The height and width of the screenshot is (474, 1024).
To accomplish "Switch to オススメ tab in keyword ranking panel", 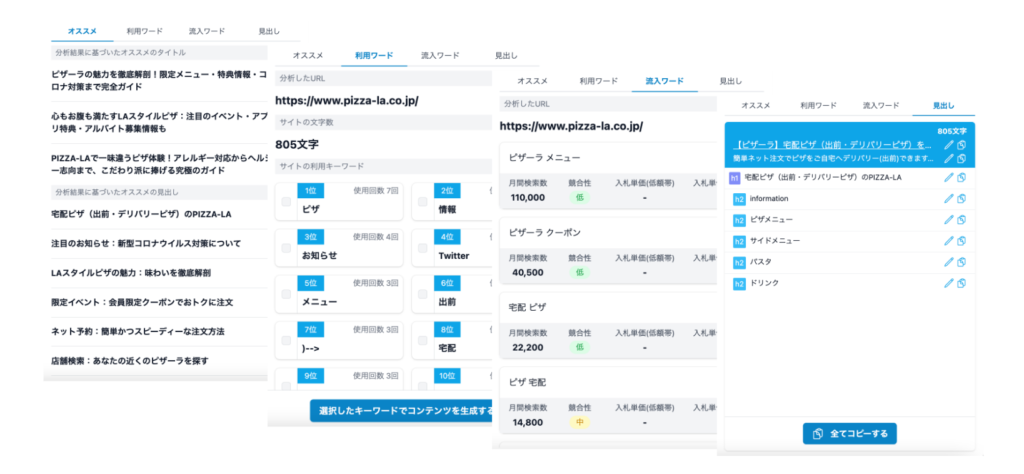I will (x=306, y=55).
